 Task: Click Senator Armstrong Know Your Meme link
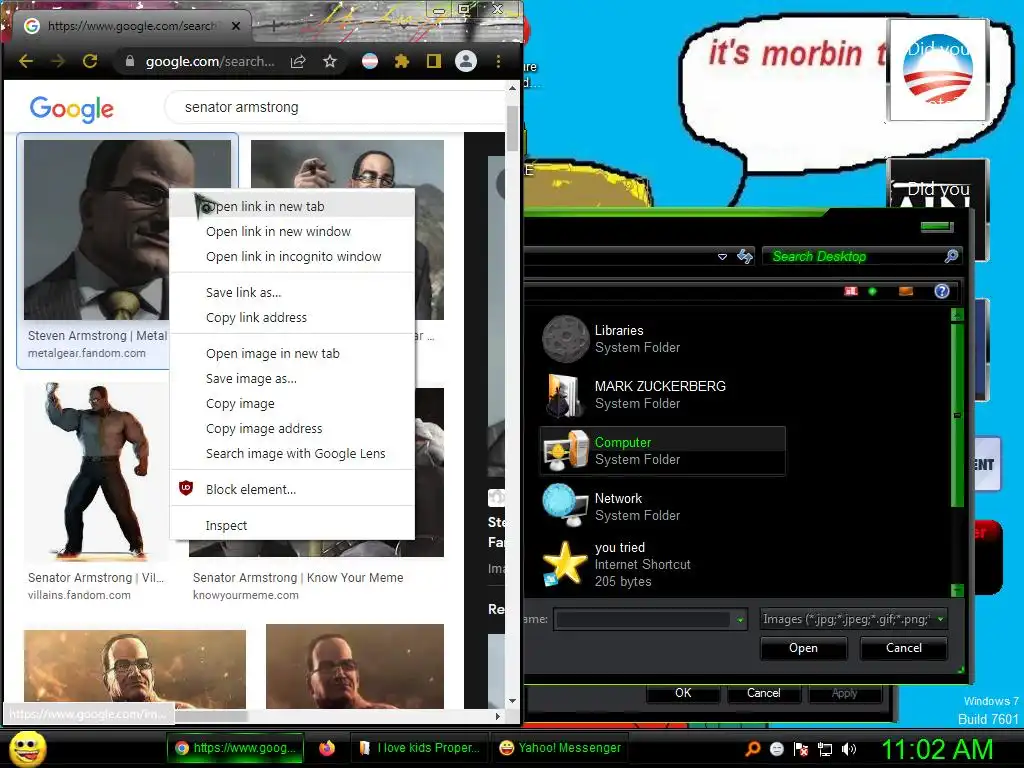point(298,578)
